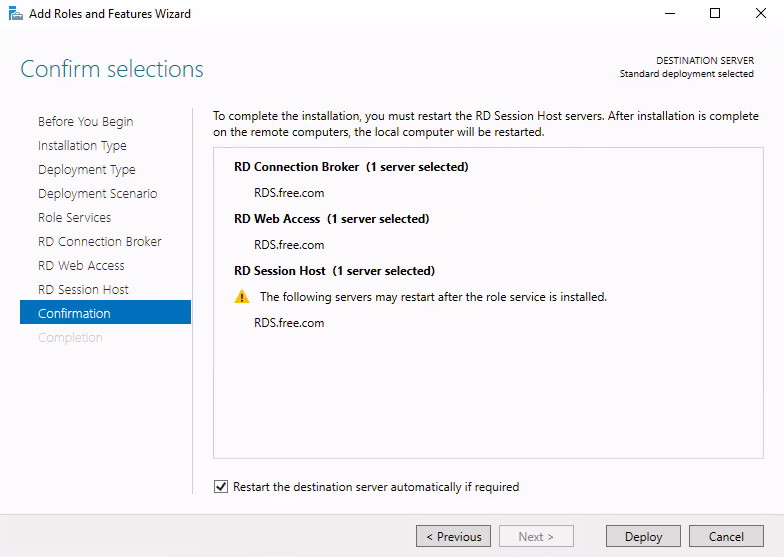This screenshot has width=784, height=557.
Task: Click the disabled Next button
Action: [536, 536]
